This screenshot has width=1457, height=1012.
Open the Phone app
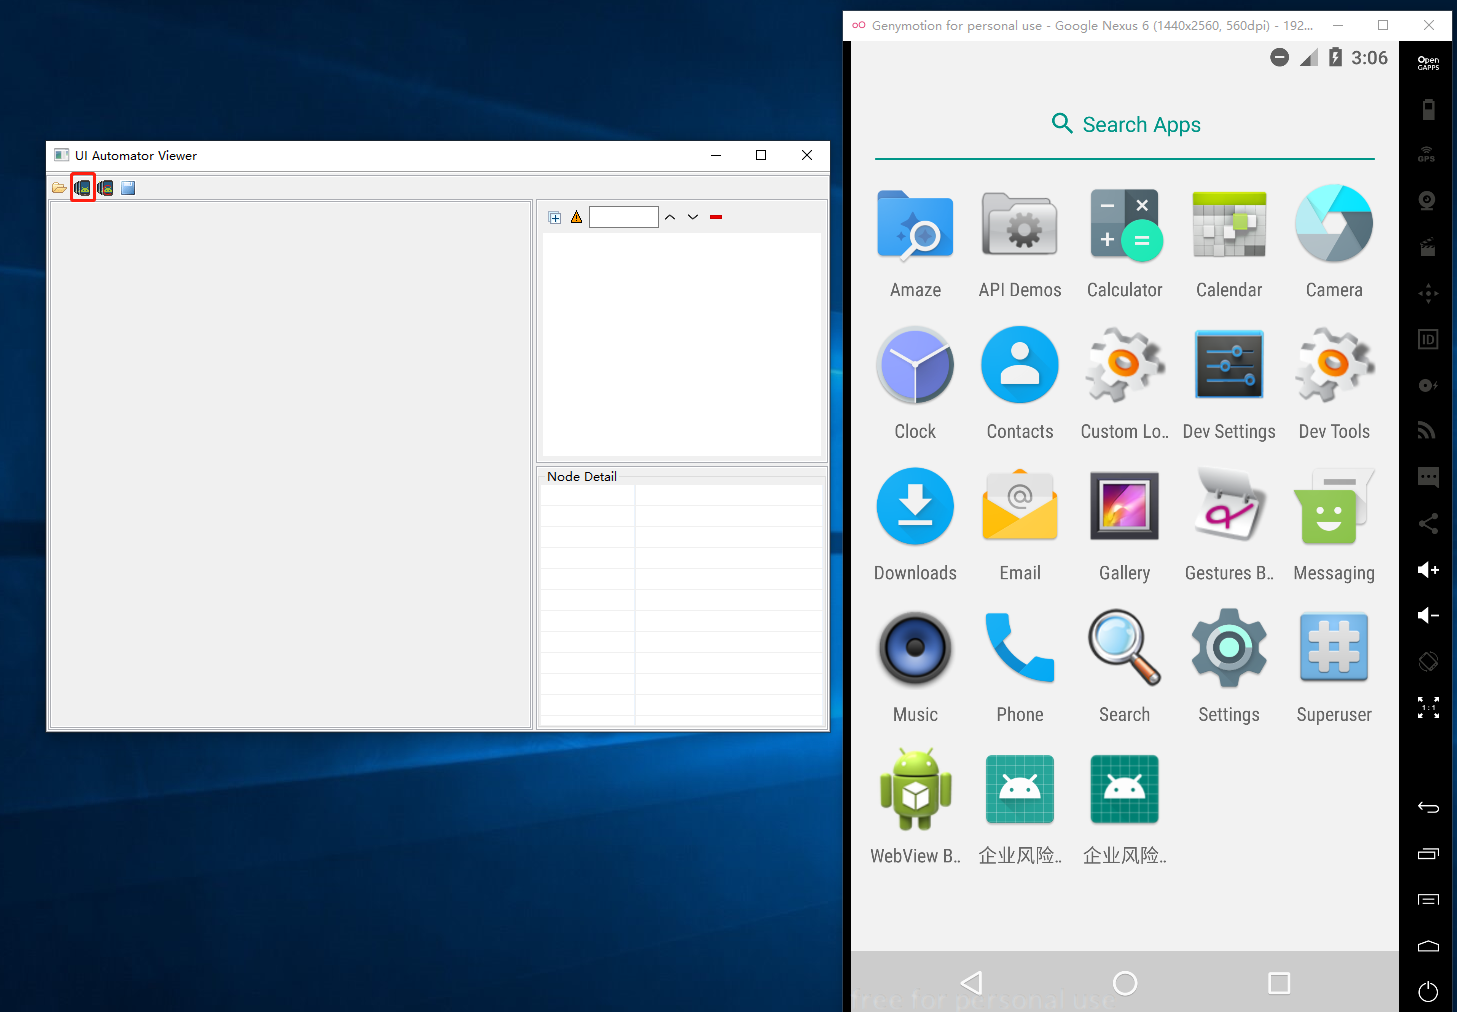click(1020, 668)
